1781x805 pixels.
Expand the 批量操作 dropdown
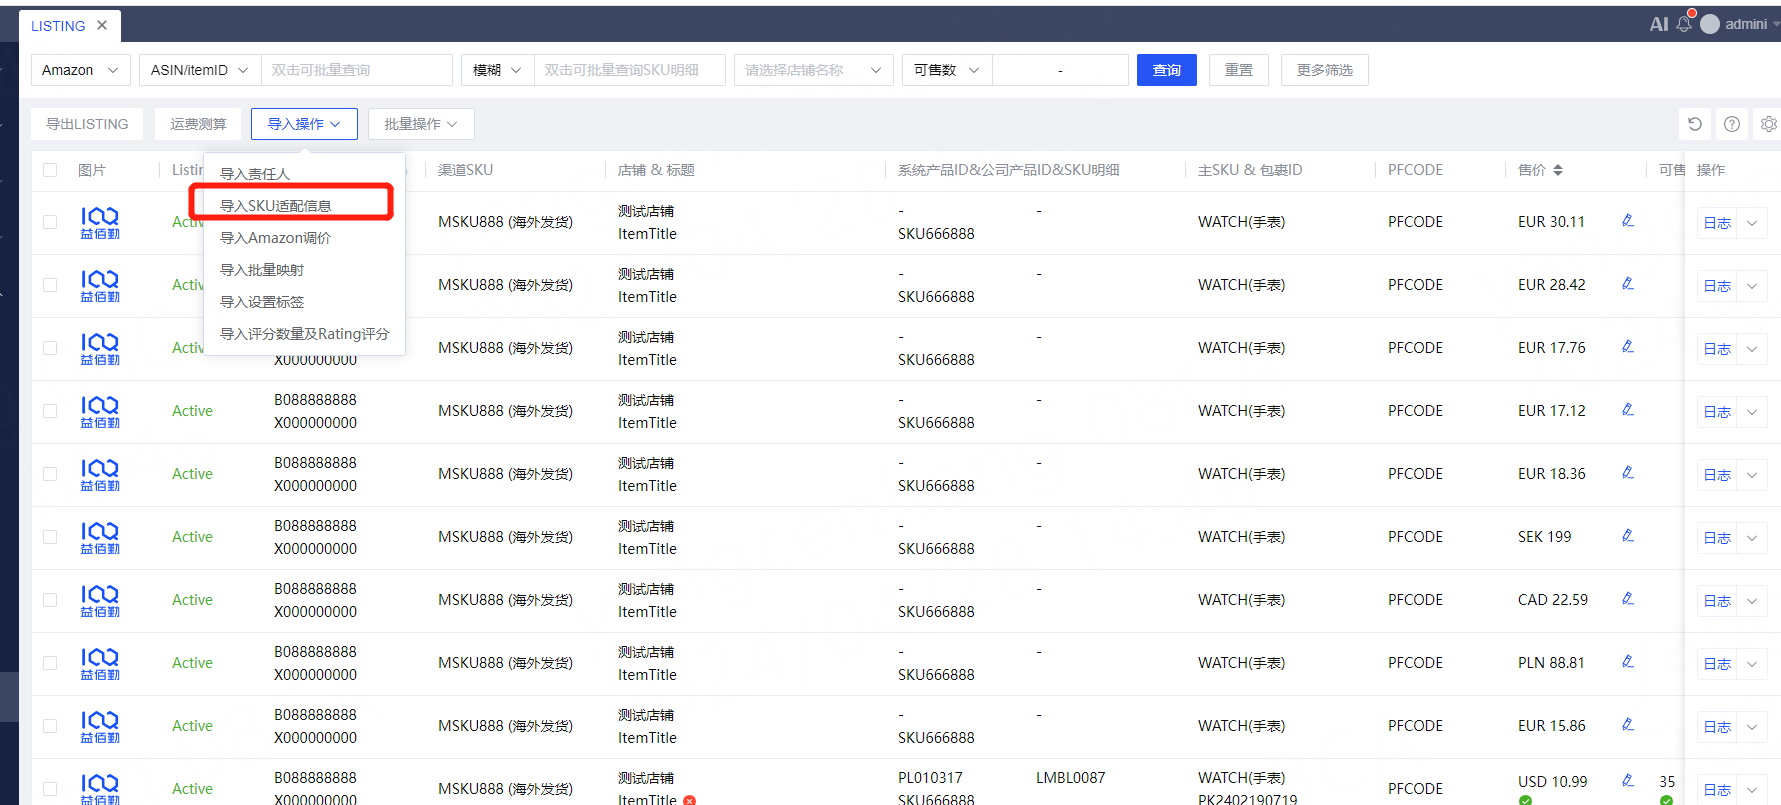tap(421, 124)
